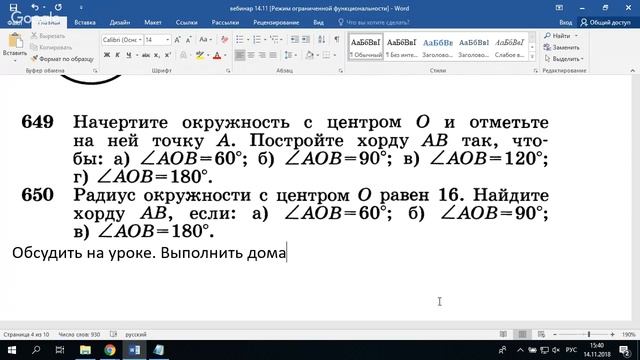Click the Format Painter (Формат по образцу) button
640x360 pixels.
pos(62,59)
